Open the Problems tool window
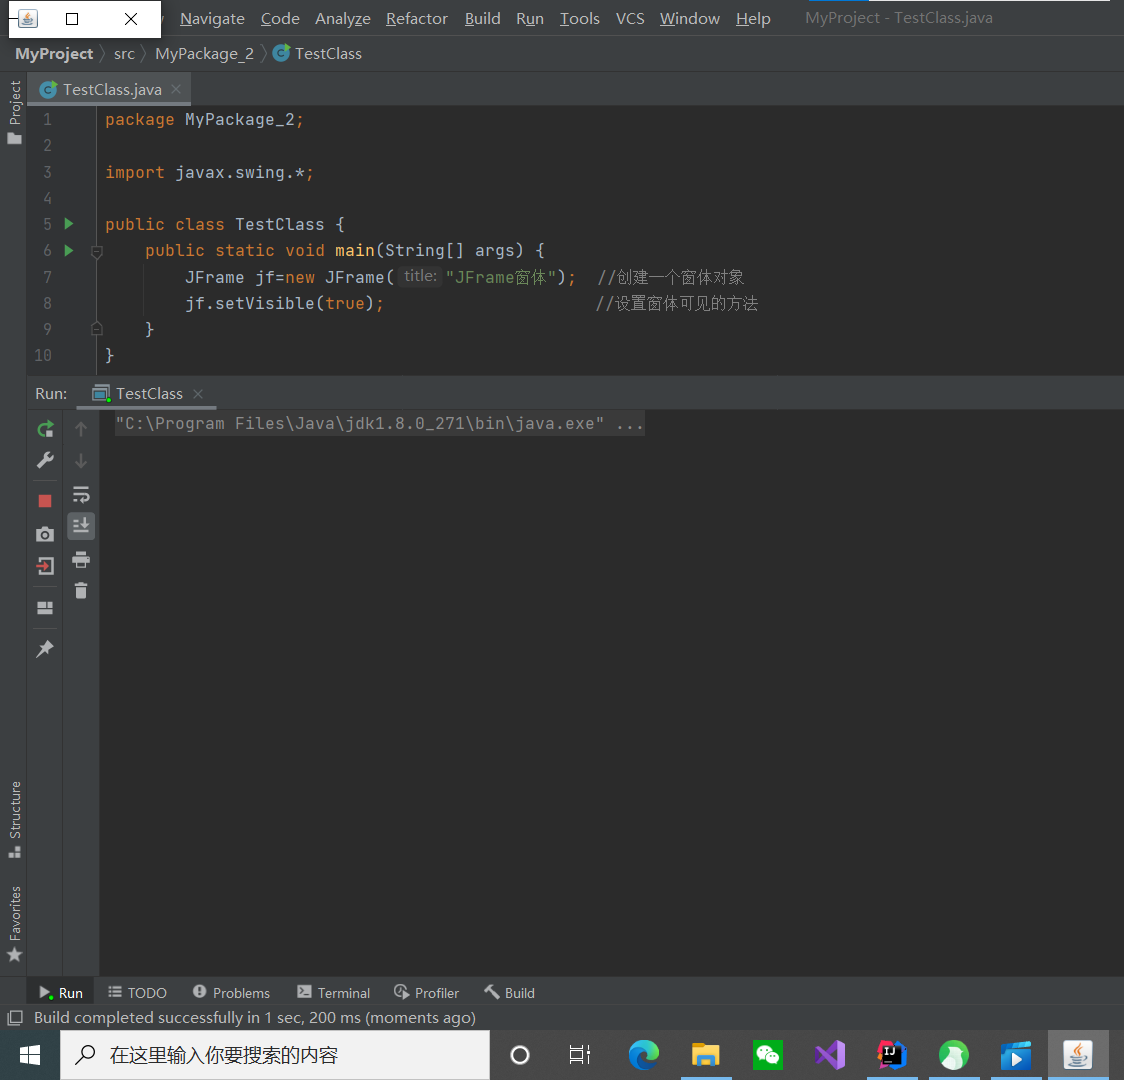1124x1080 pixels. pyautogui.click(x=232, y=993)
